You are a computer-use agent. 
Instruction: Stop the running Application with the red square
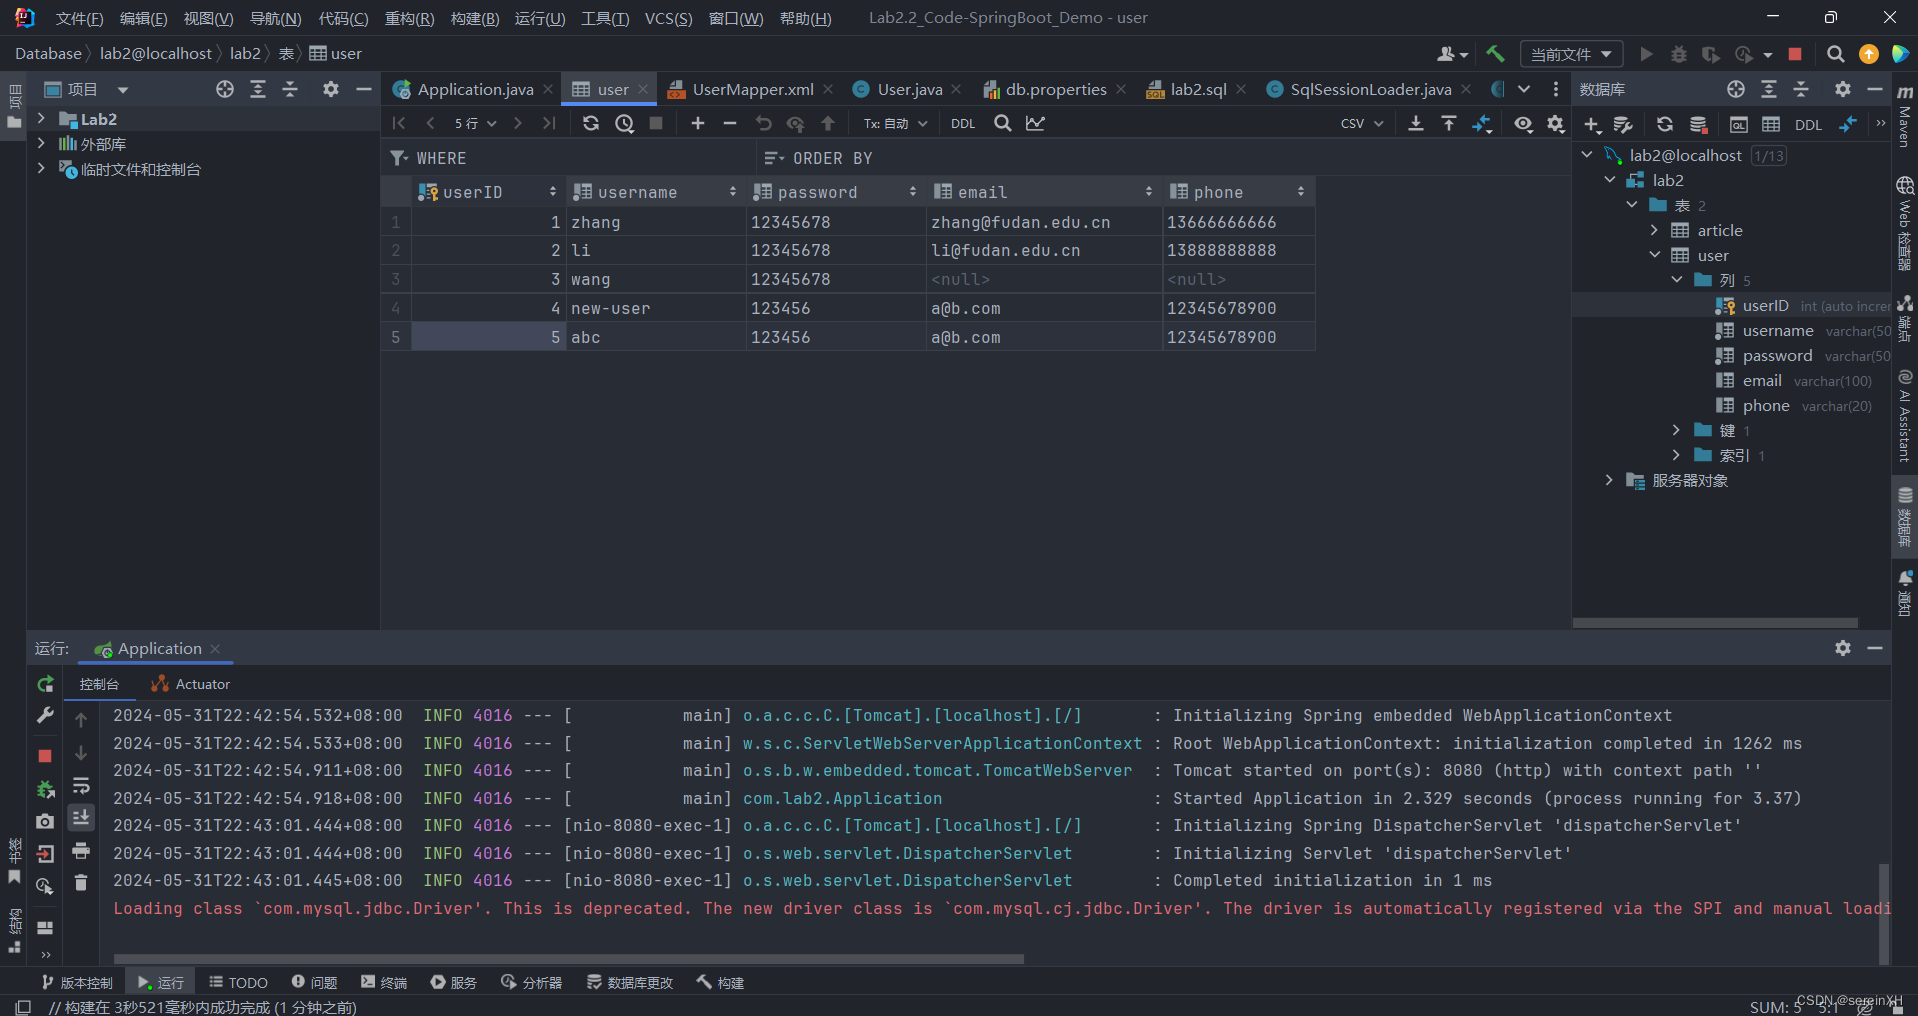[x=44, y=756]
